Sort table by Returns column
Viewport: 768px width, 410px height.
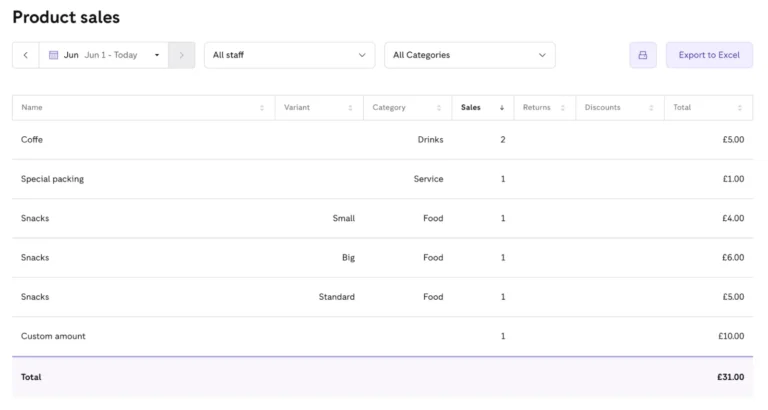[545, 107]
